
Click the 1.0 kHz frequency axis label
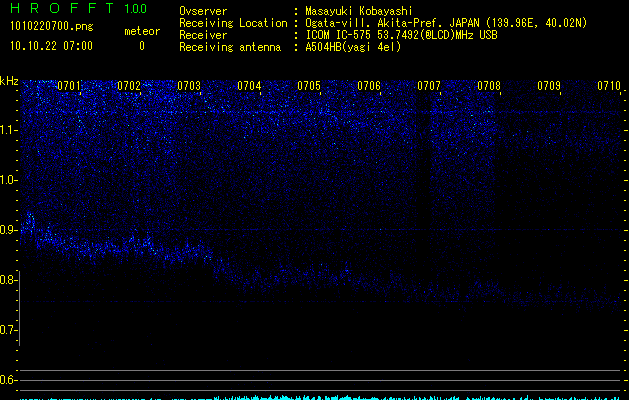click(9, 180)
